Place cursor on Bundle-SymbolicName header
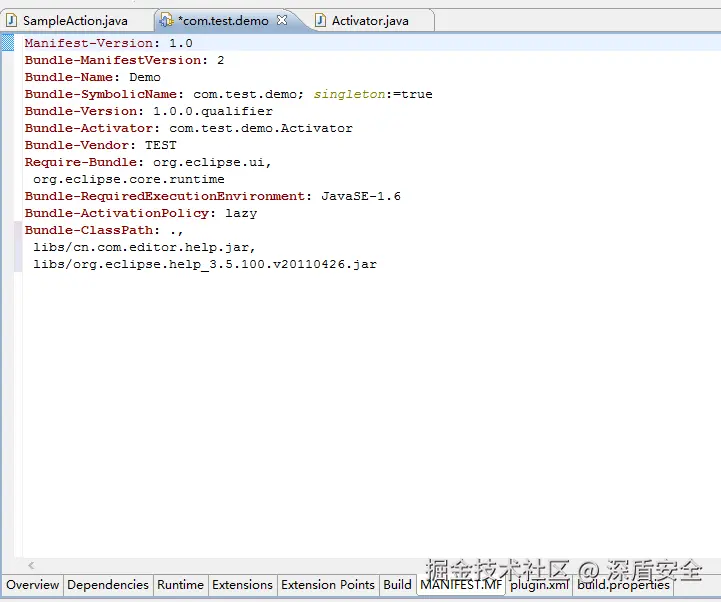The height and width of the screenshot is (602, 721). point(101,94)
